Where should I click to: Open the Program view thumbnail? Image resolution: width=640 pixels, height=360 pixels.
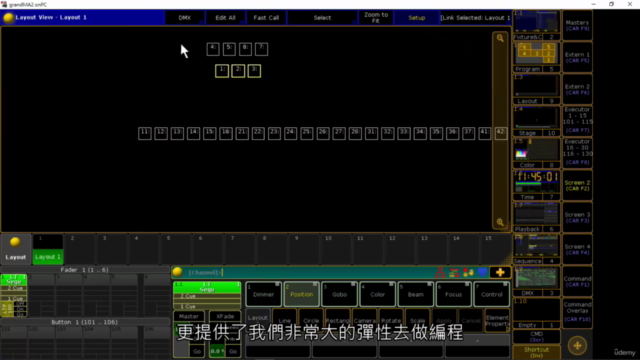pyautogui.click(x=536, y=57)
